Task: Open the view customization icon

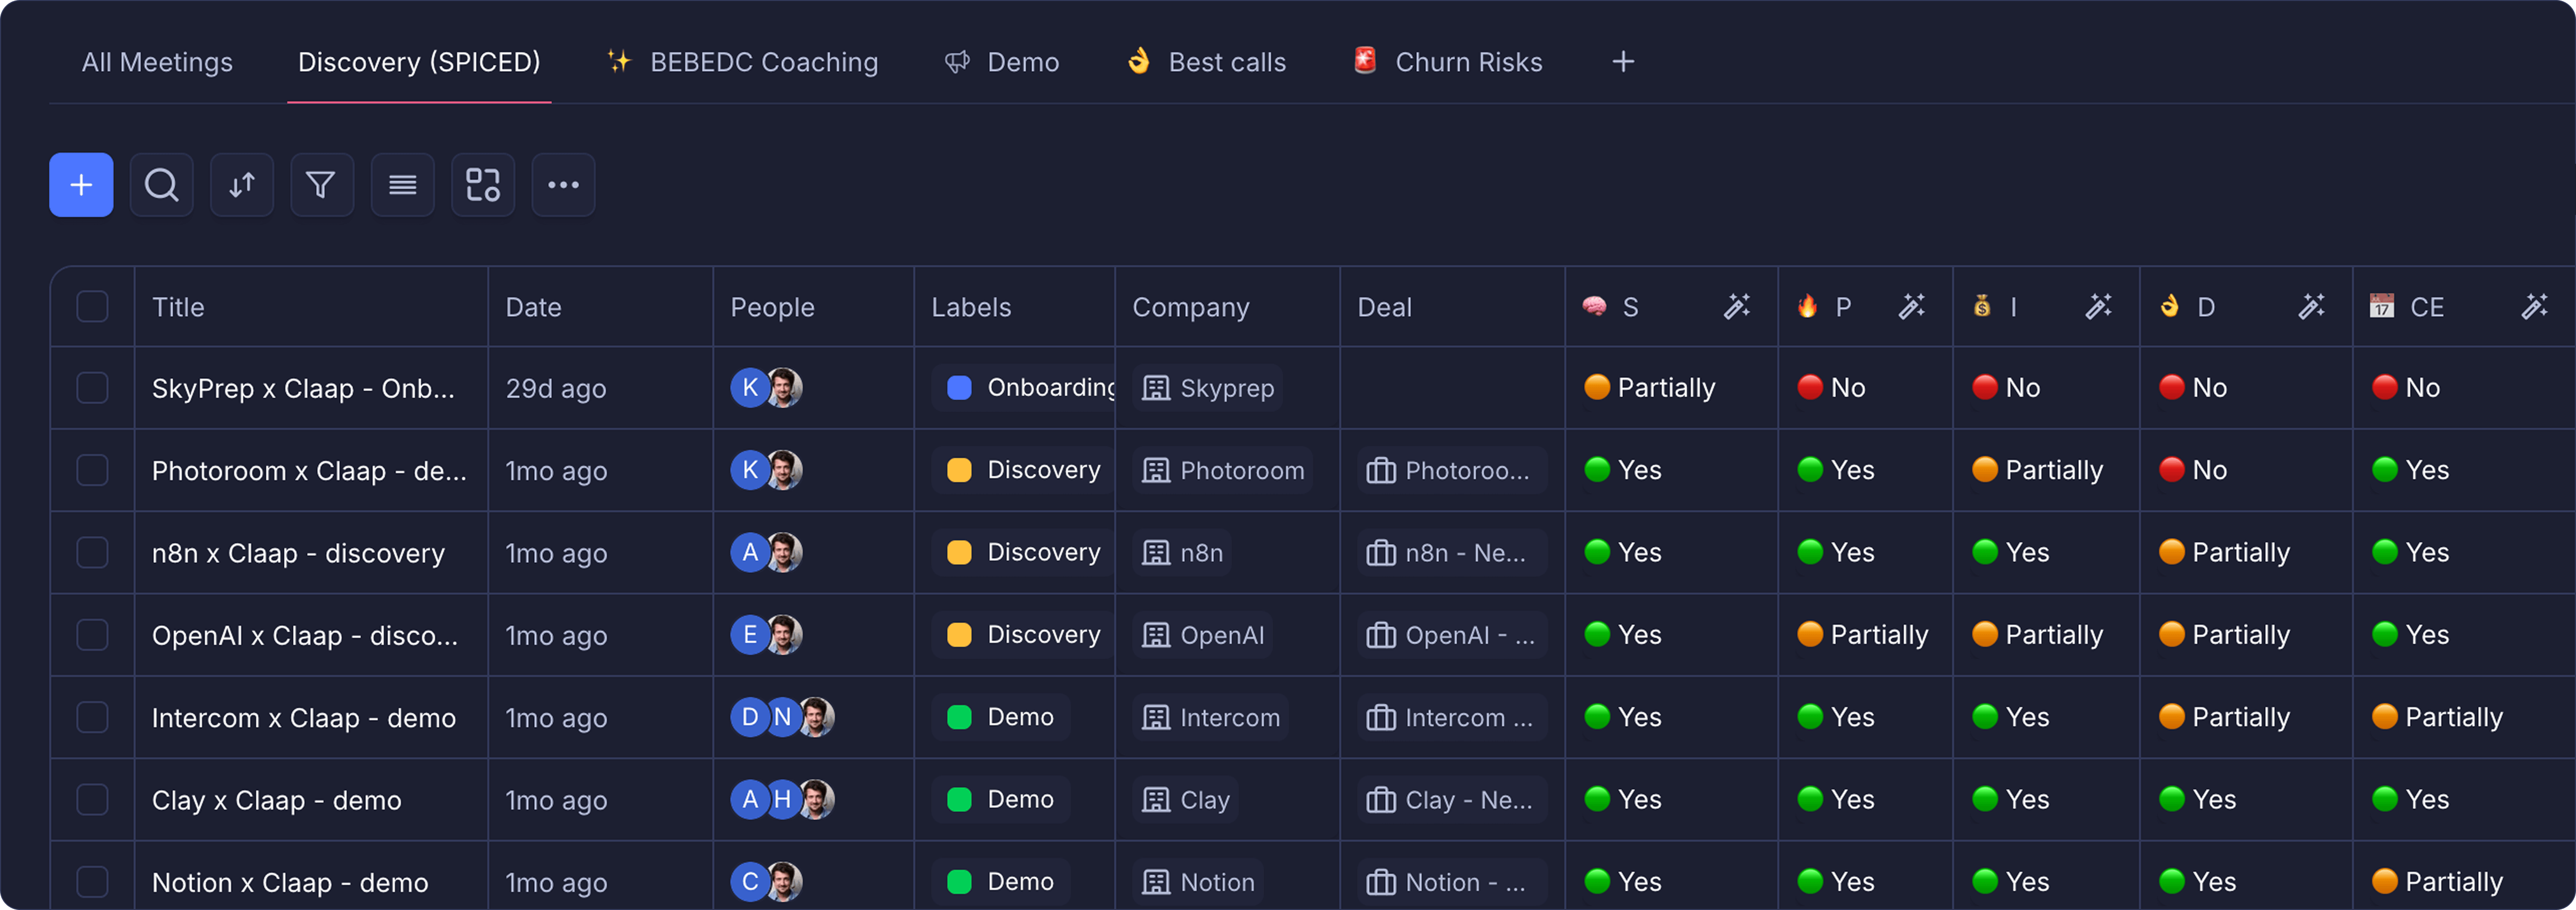Action: (483, 185)
